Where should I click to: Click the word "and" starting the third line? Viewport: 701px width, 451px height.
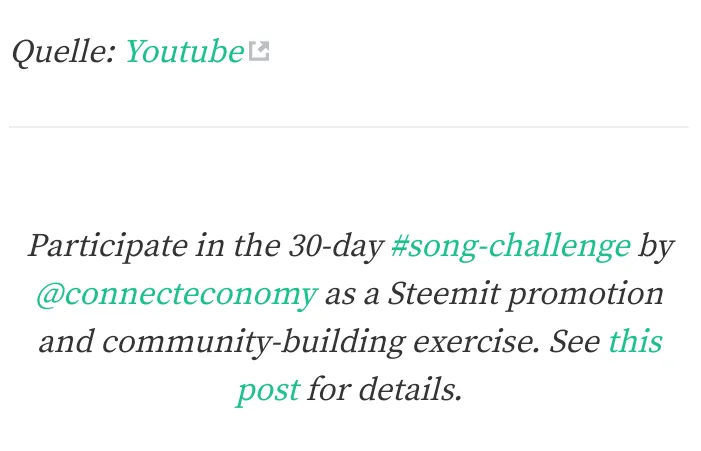(x=67, y=342)
